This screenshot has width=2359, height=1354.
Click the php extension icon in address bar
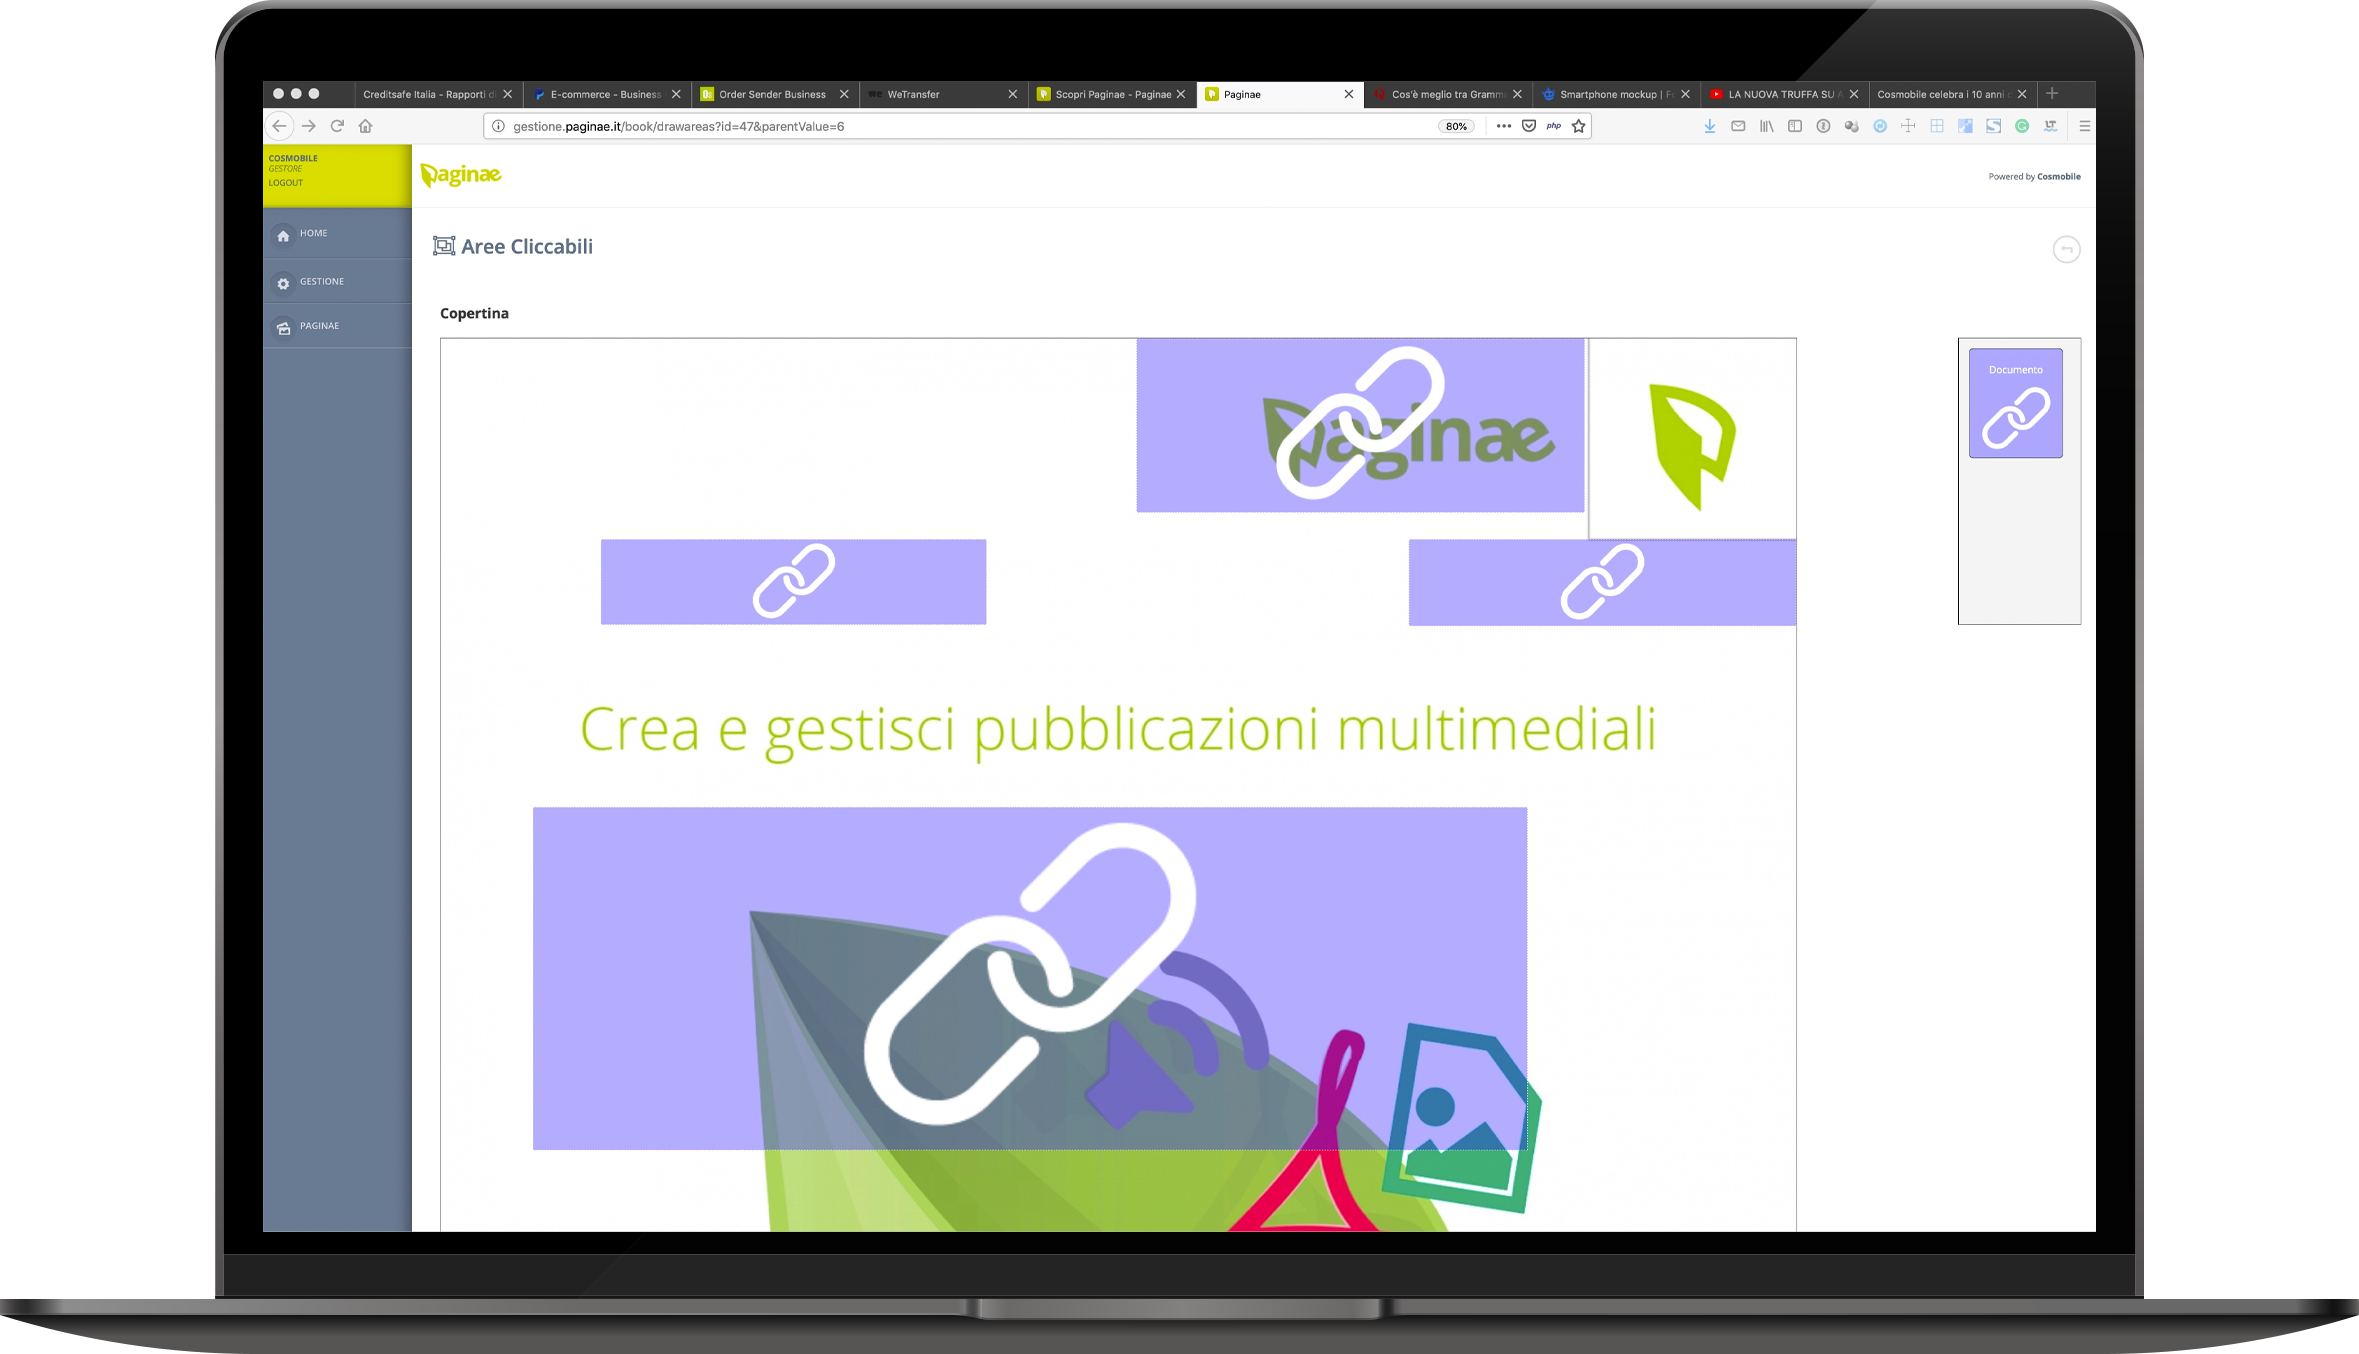(x=1554, y=126)
